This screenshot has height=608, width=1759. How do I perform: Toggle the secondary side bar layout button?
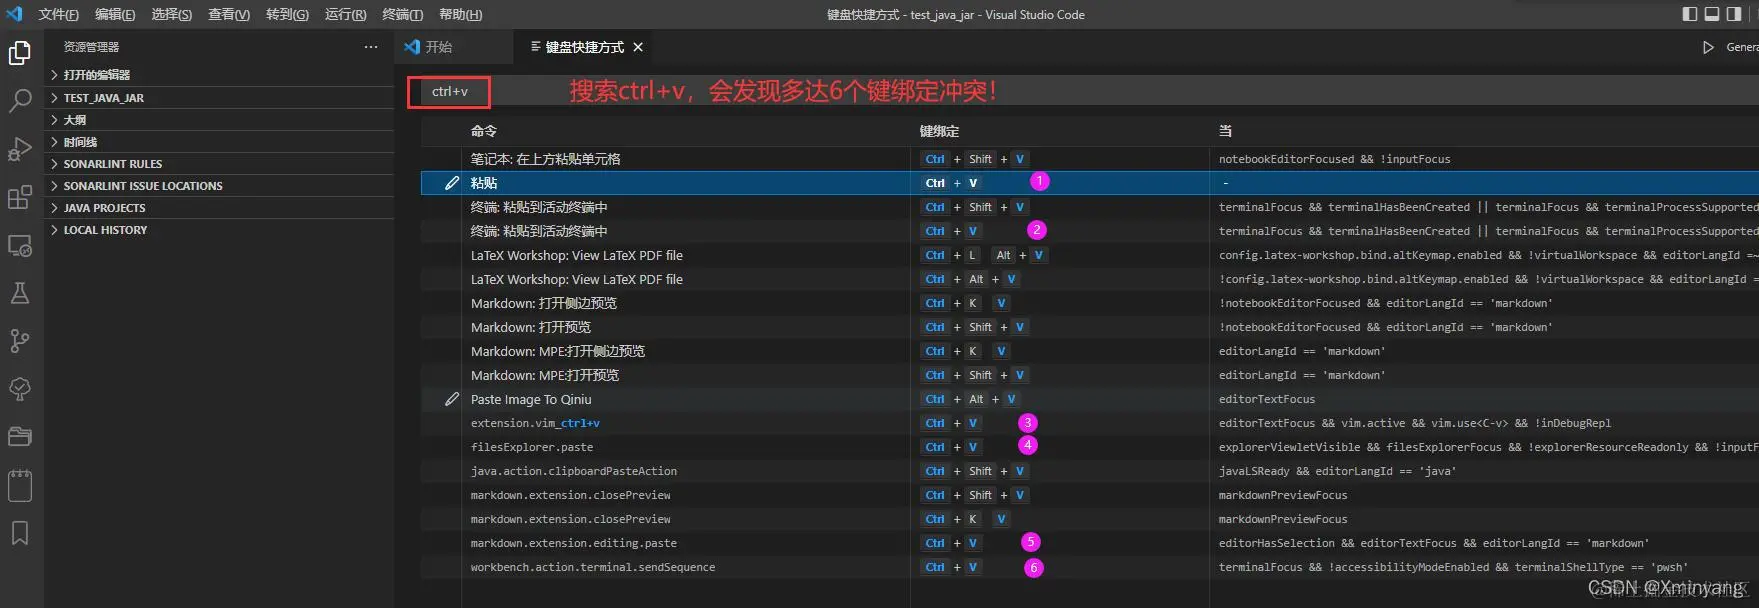click(1734, 14)
